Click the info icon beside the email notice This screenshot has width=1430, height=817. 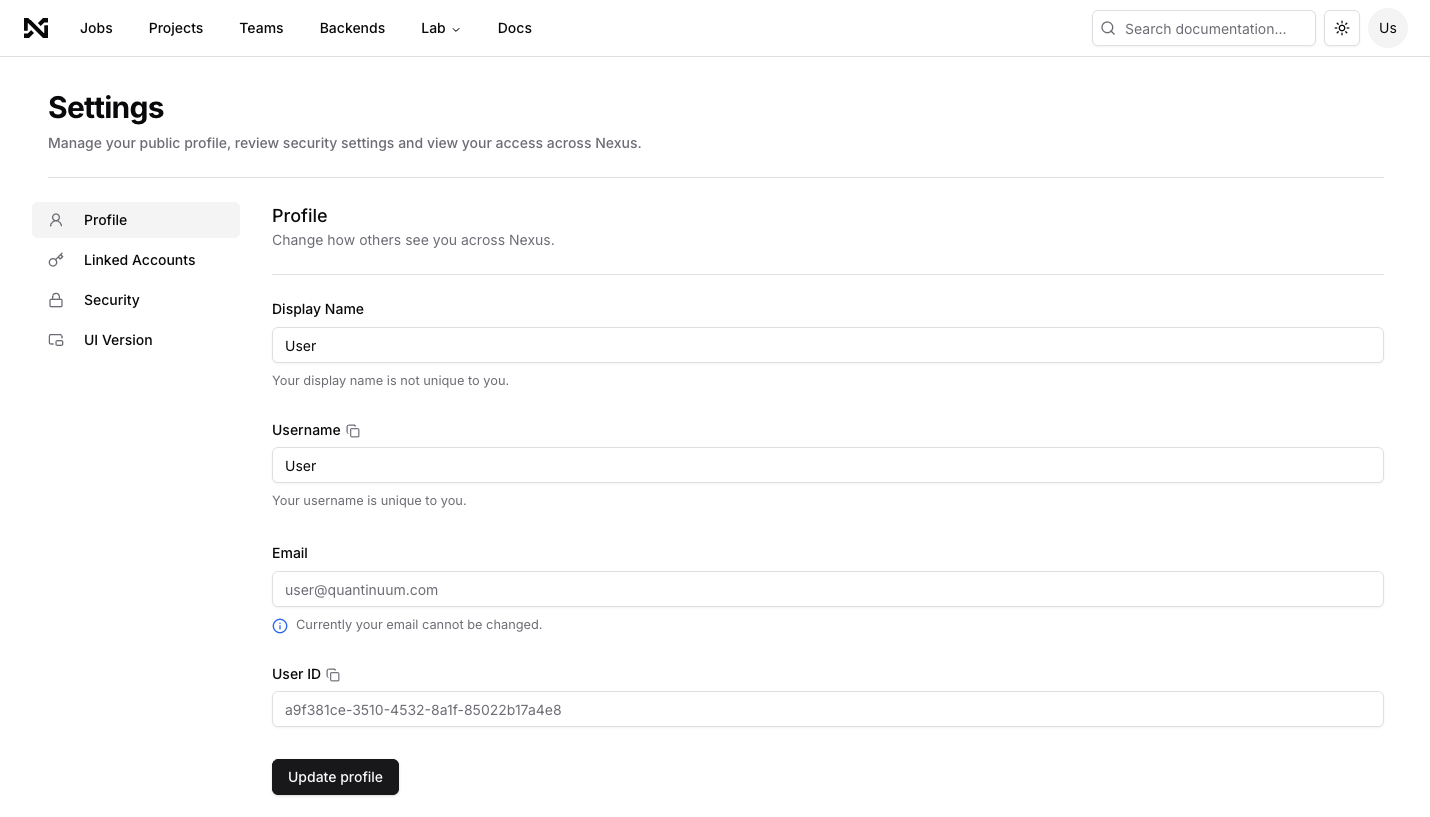280,625
